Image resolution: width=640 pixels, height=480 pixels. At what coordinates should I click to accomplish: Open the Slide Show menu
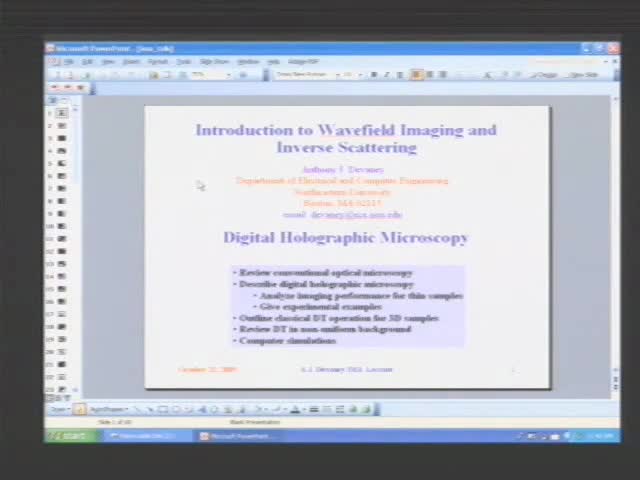(214, 62)
